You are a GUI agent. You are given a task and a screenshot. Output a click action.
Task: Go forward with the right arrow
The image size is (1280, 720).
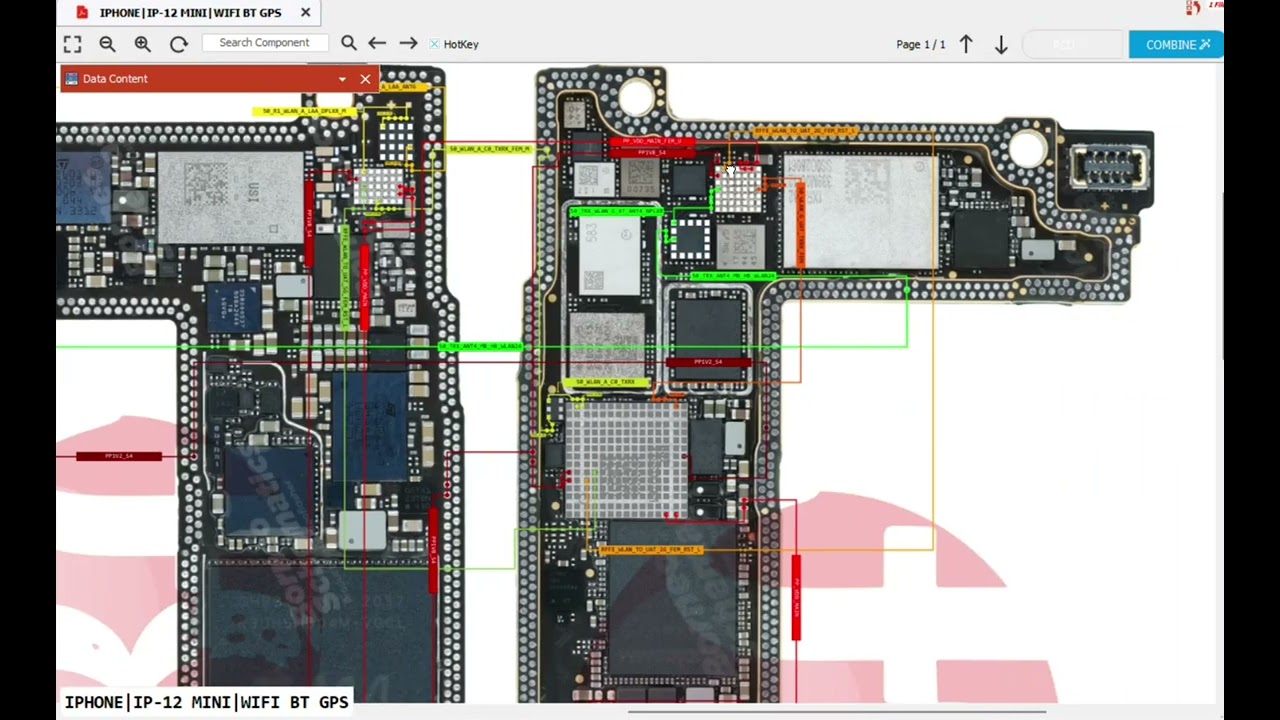pos(408,43)
